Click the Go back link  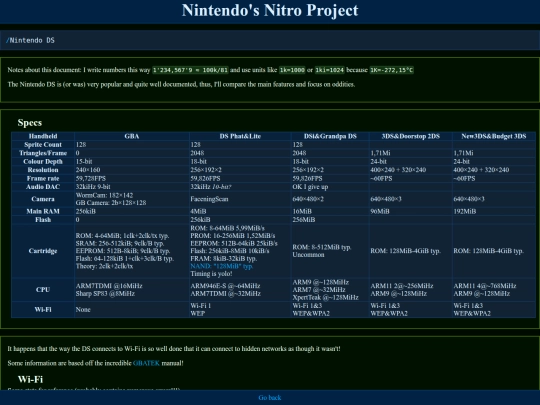[270, 397]
